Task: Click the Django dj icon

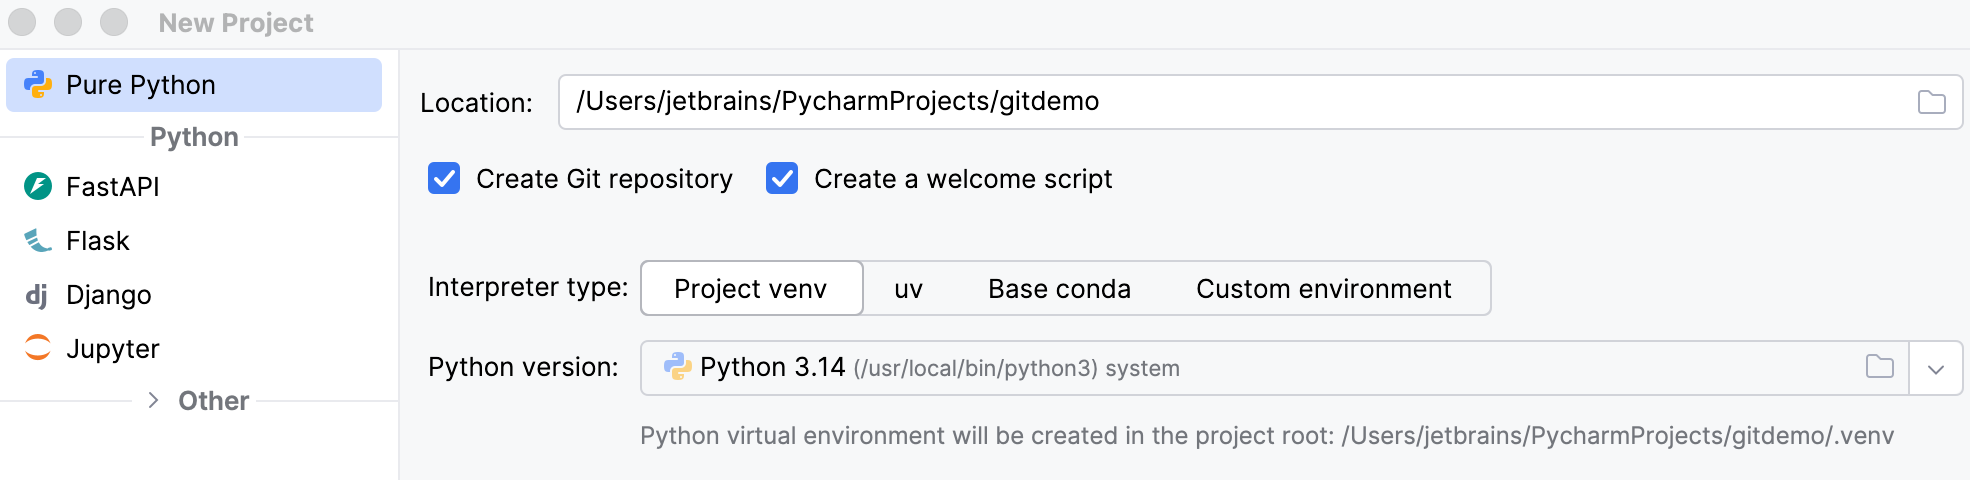Action: point(37,294)
